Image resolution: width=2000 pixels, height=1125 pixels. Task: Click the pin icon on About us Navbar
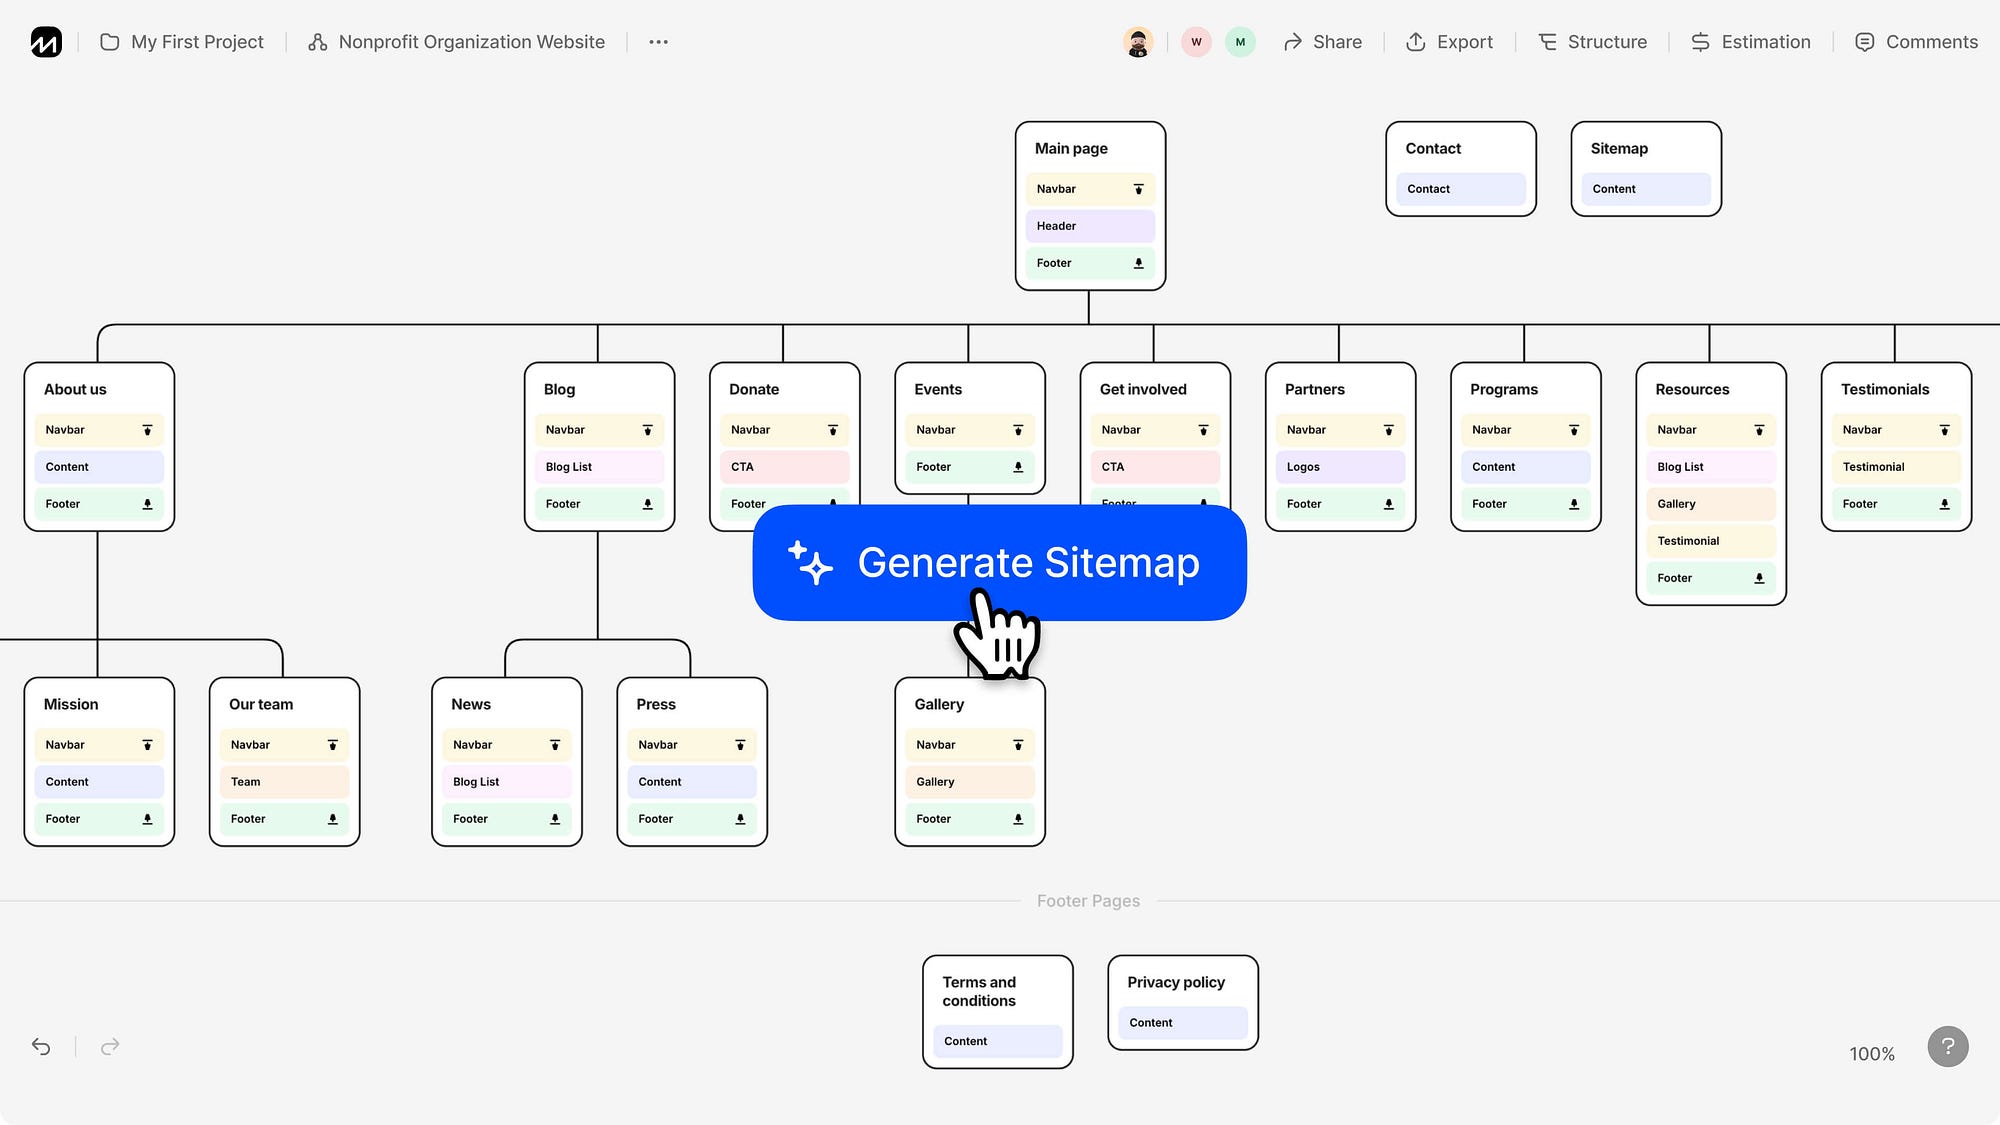tap(147, 430)
